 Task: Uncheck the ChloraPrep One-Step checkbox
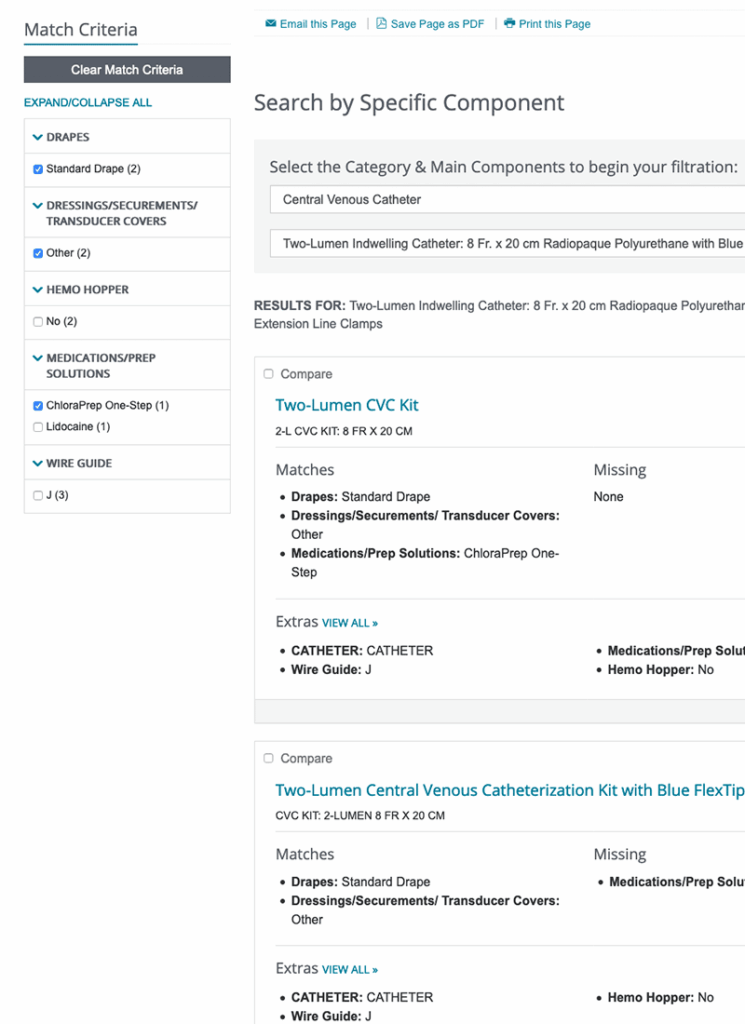point(38,406)
